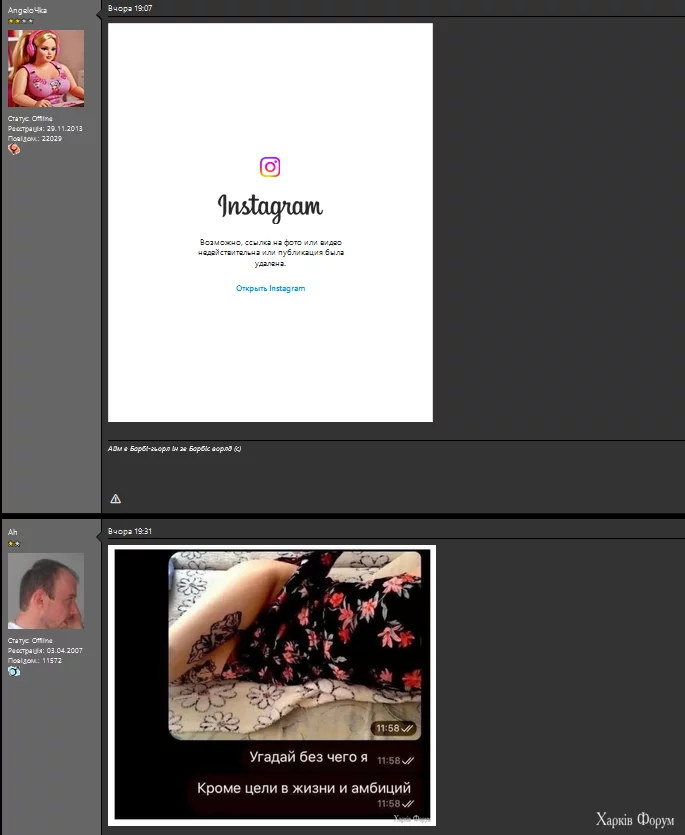Click the Instagram wordmark logo
This screenshot has width=685, height=835.
(270, 207)
